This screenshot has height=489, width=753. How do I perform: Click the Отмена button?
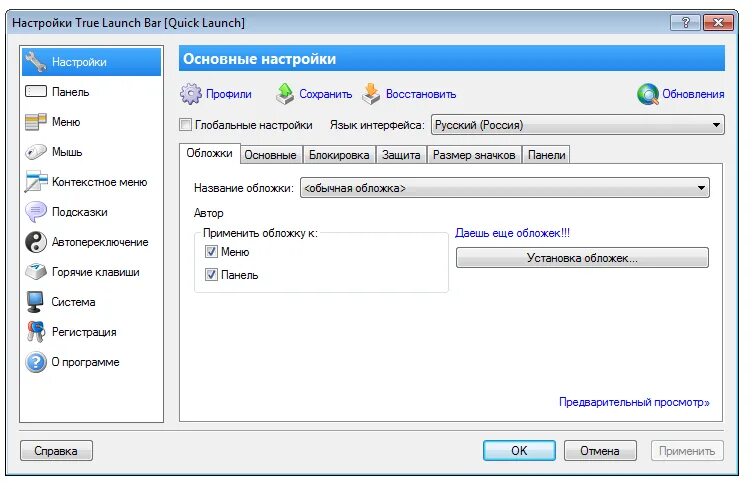(600, 451)
